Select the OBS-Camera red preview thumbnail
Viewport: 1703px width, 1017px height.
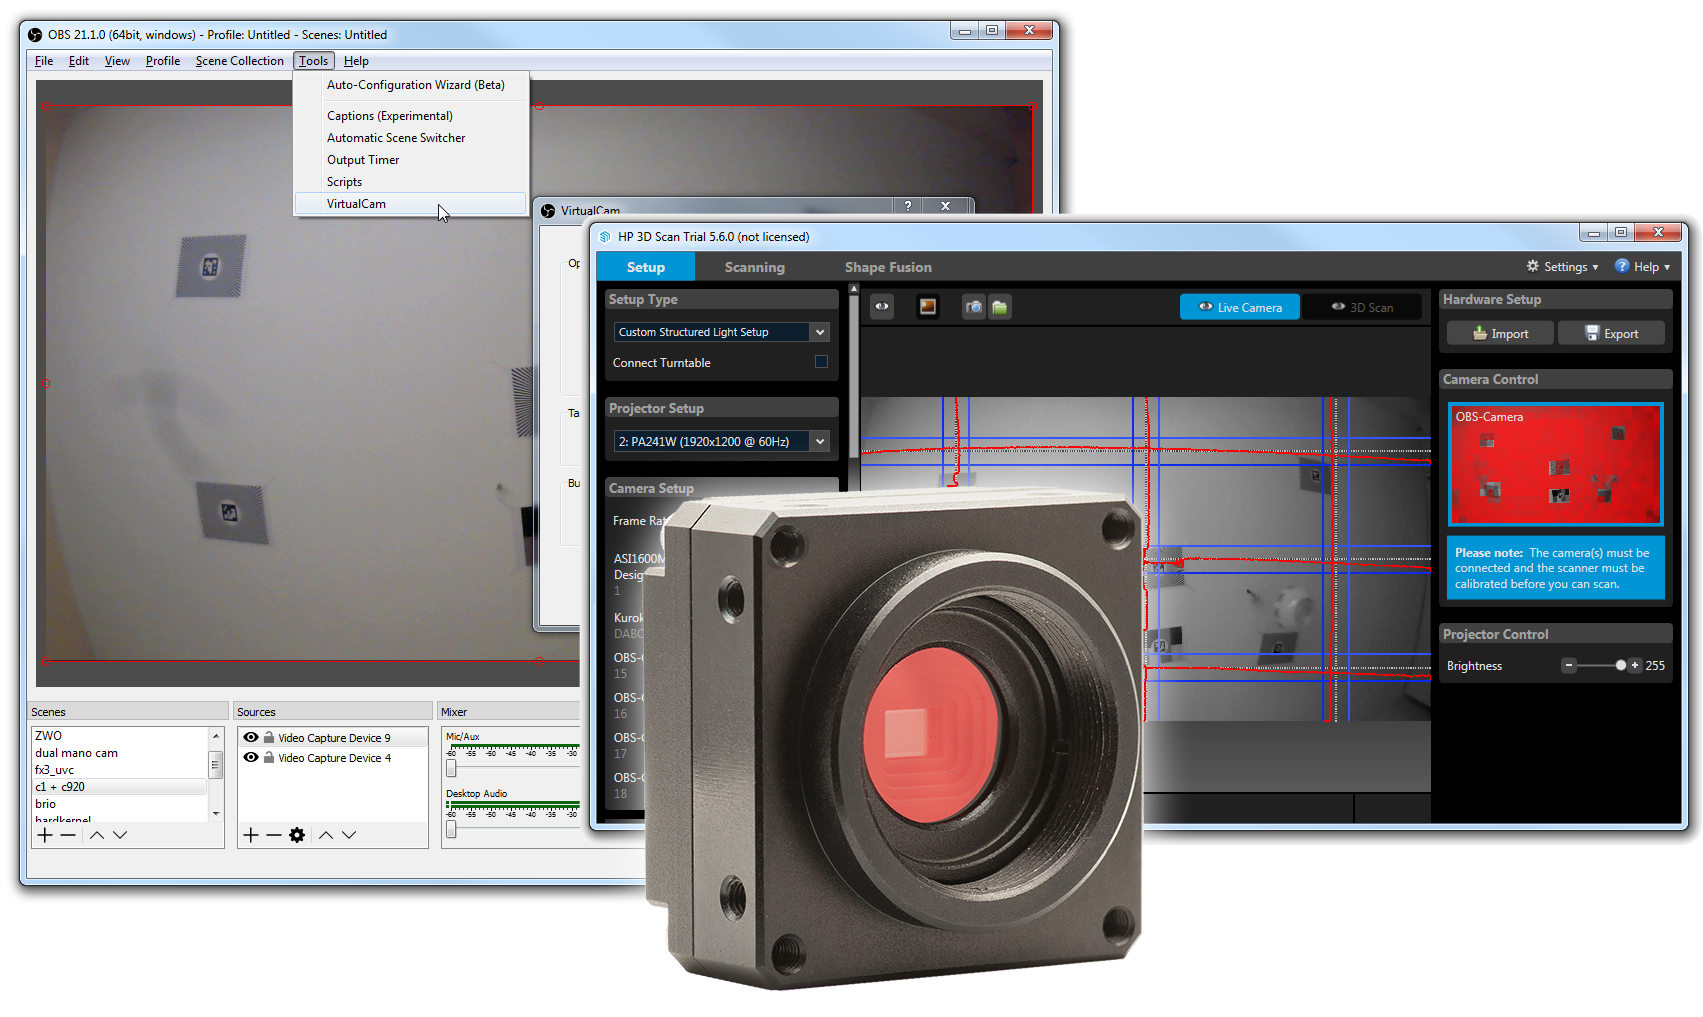click(1555, 465)
